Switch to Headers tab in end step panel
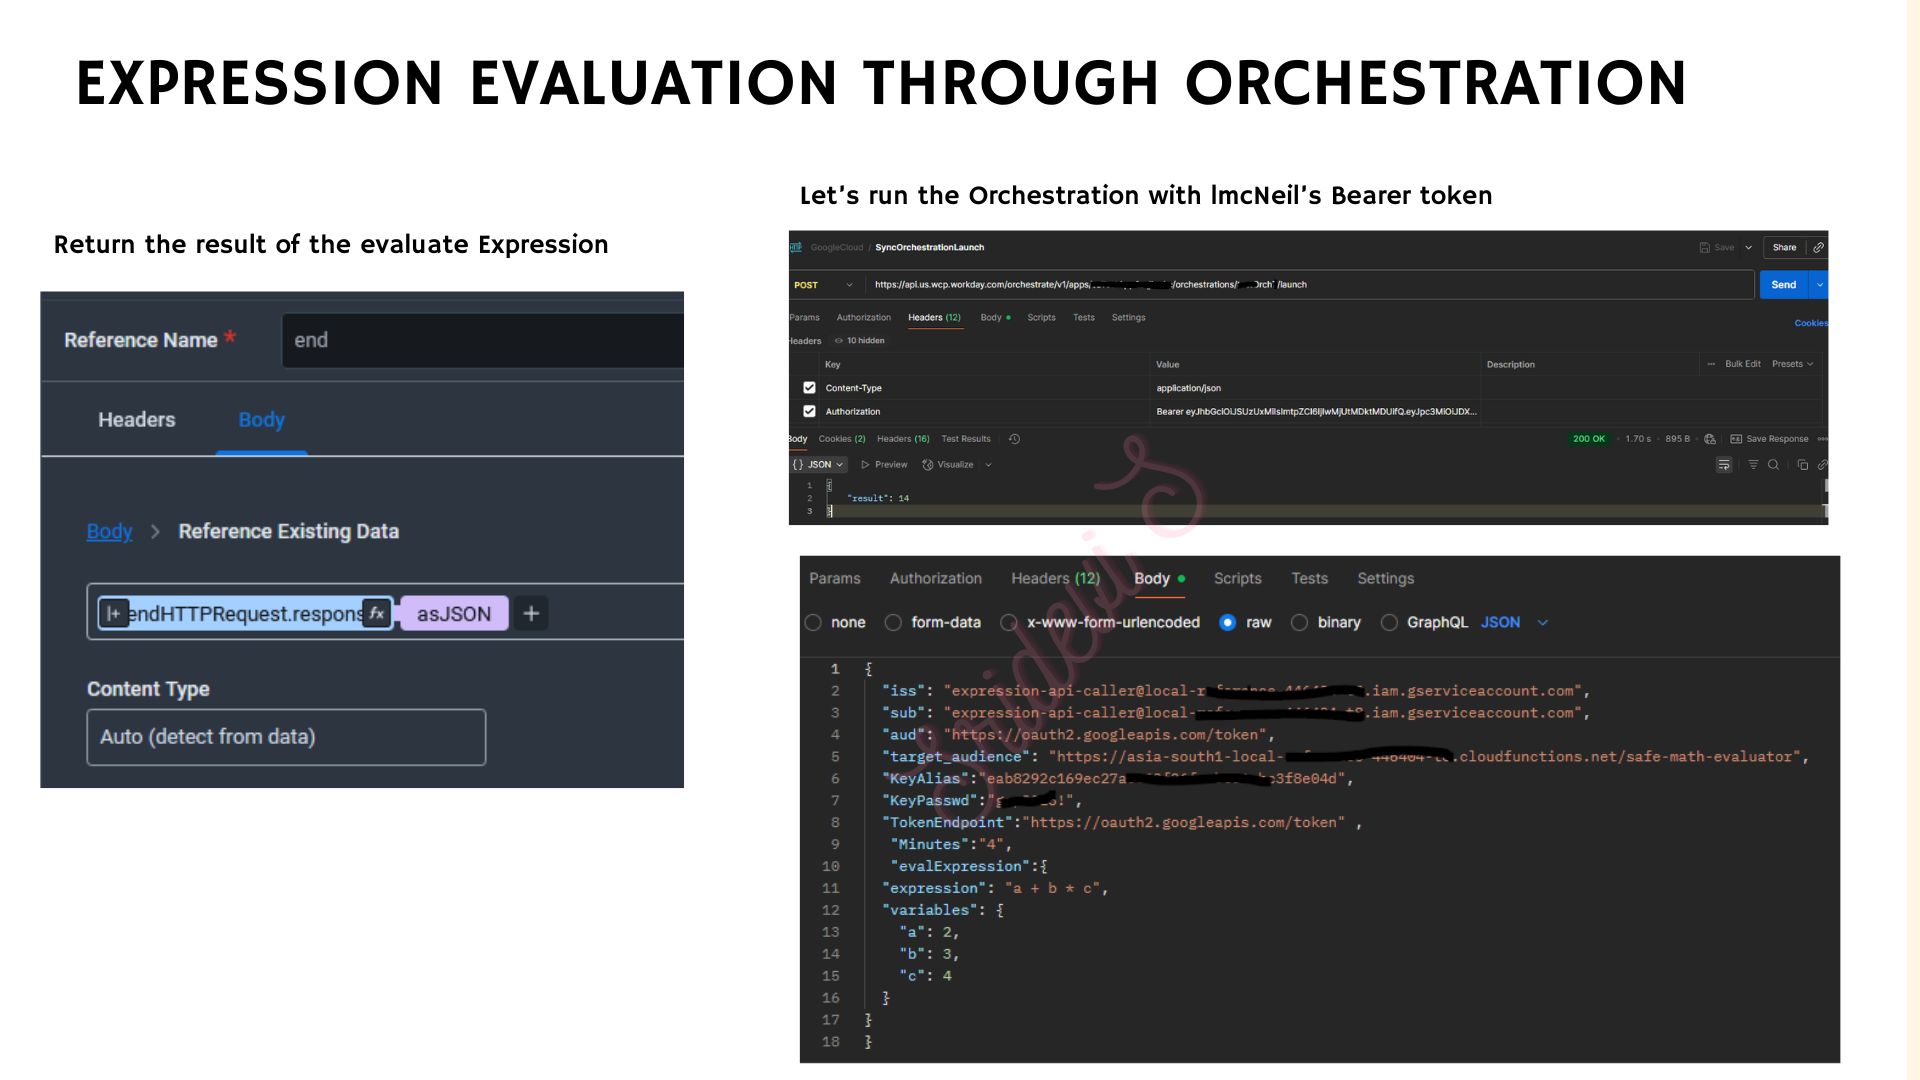Image resolution: width=1920 pixels, height=1080 pixels. tap(136, 420)
